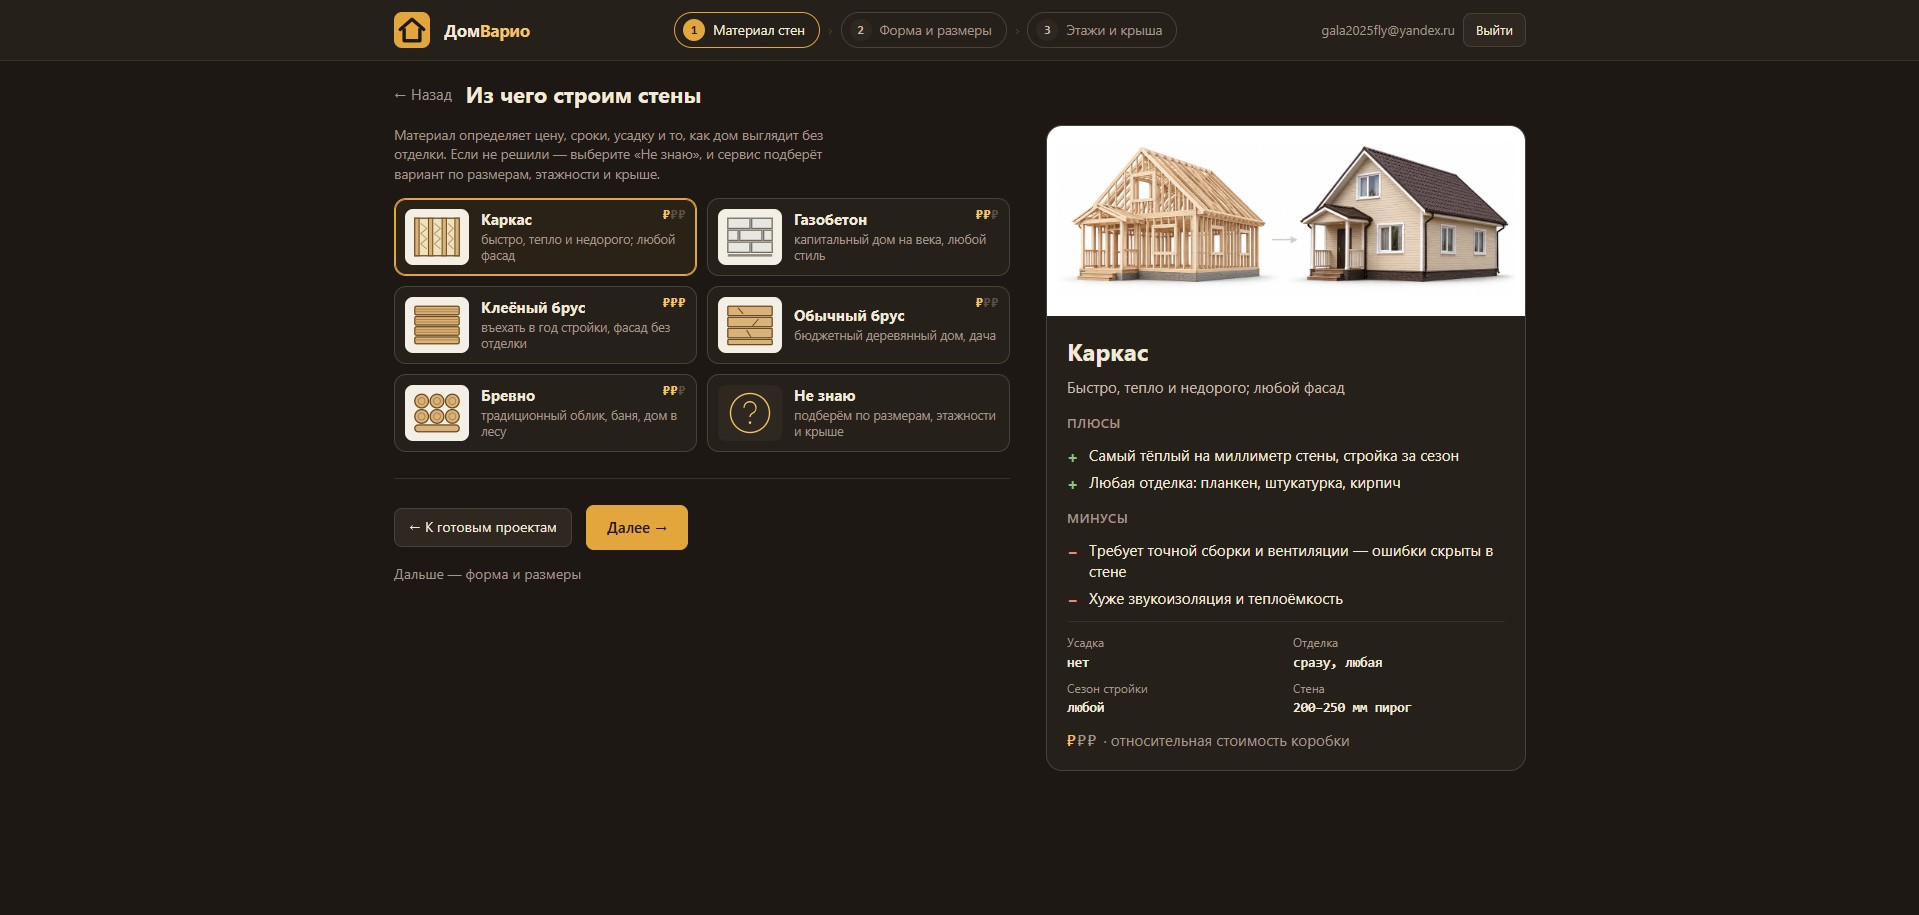Click the frame house preview image
Screen dimensions: 1919x915
tap(1286, 221)
